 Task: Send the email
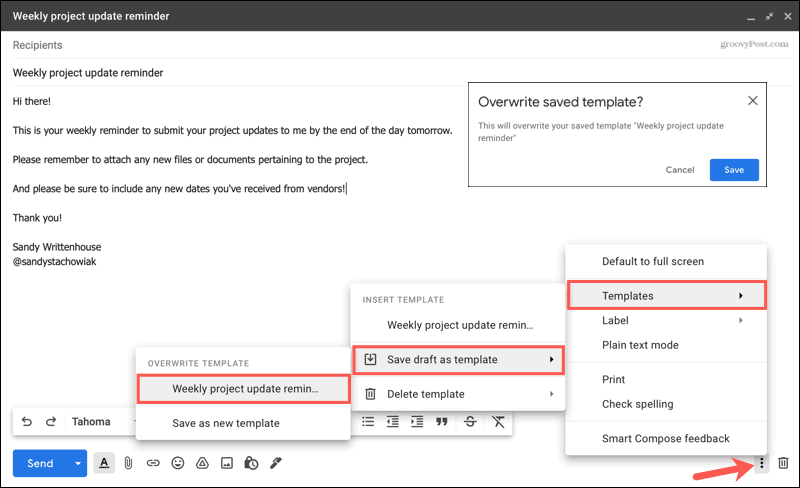pyautogui.click(x=40, y=463)
